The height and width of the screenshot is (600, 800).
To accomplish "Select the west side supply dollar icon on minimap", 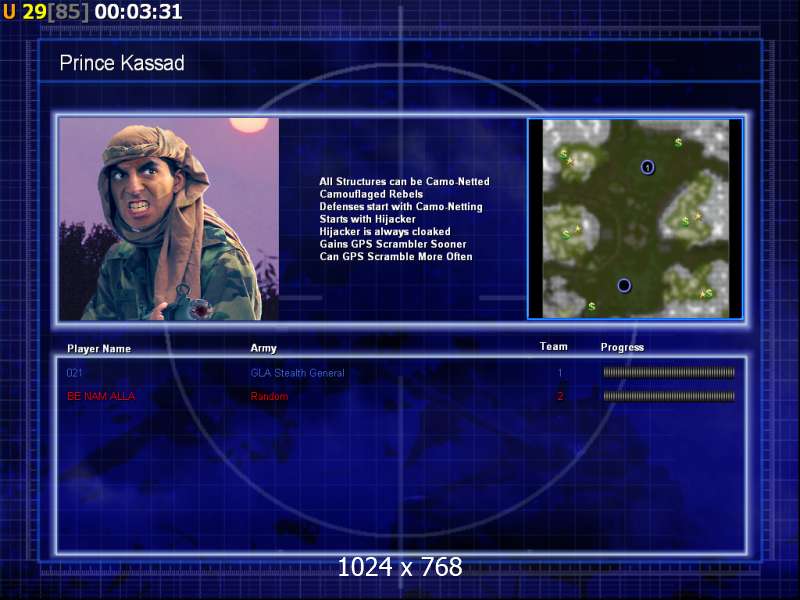I will click(x=566, y=235).
